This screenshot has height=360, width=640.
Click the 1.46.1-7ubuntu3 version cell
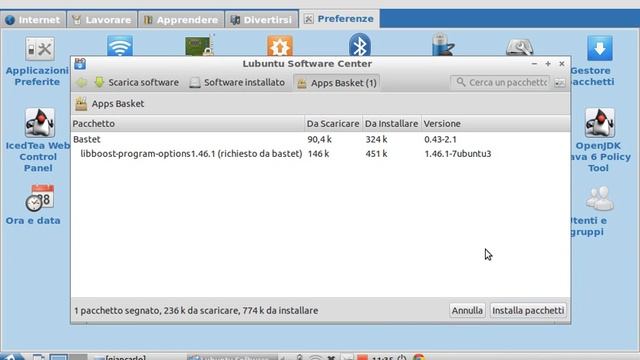[458, 154]
